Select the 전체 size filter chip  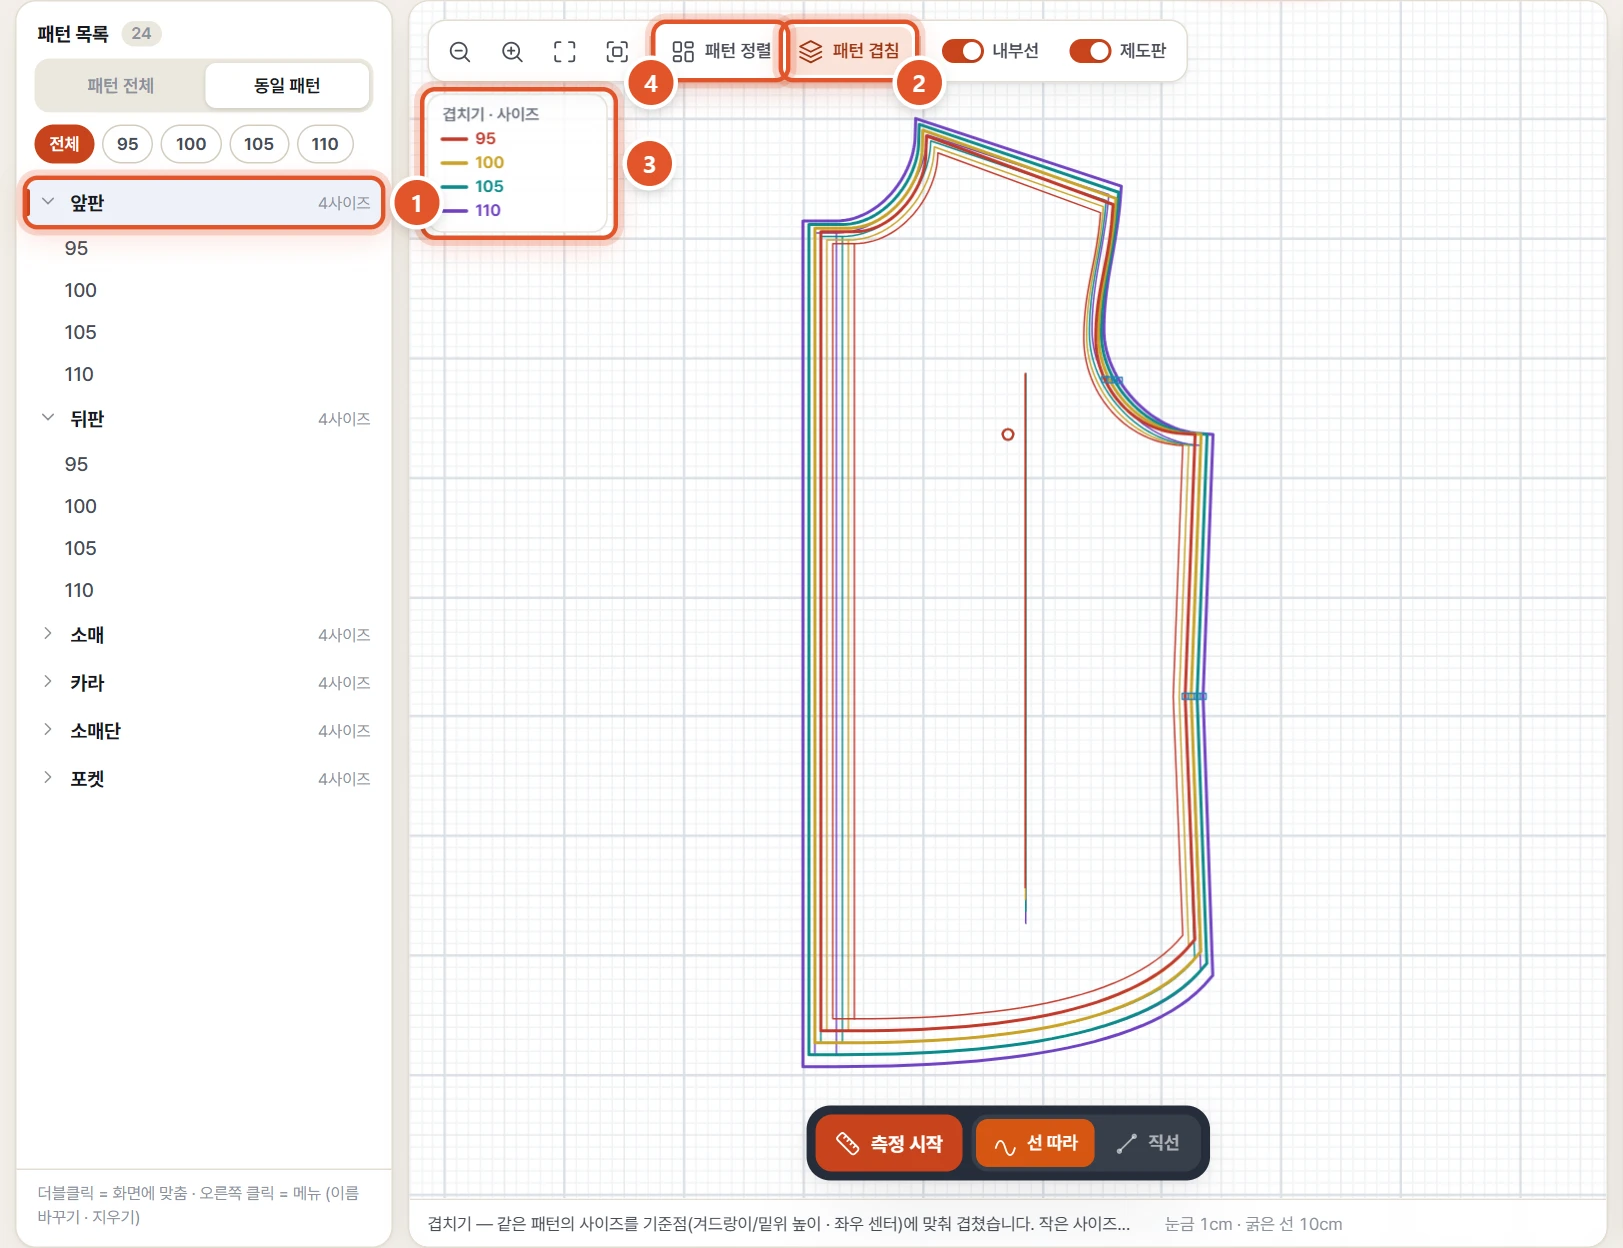(64, 144)
